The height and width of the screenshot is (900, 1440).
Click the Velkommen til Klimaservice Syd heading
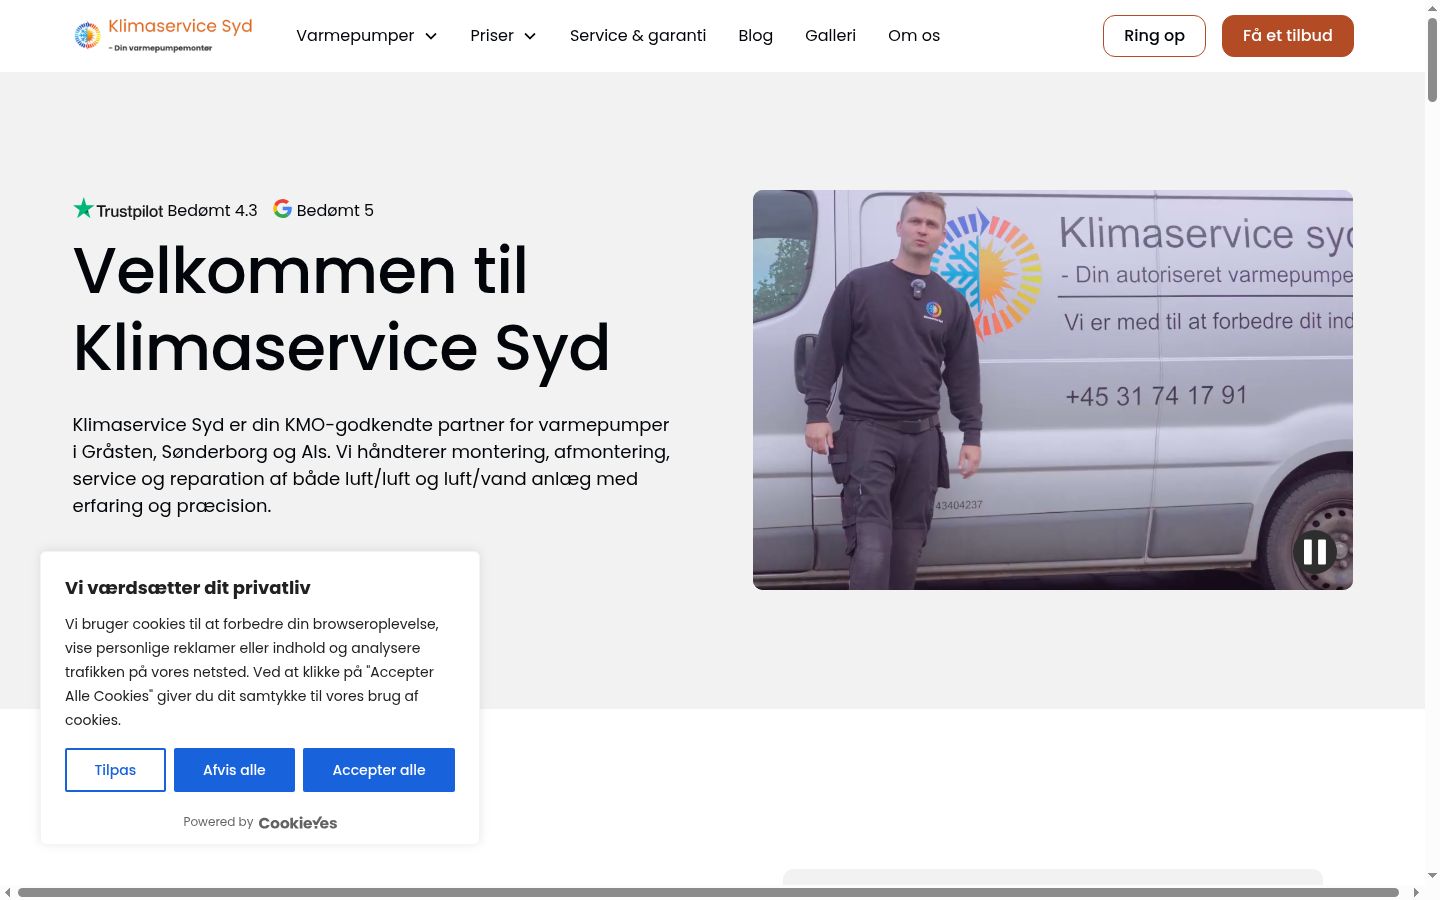(x=341, y=309)
